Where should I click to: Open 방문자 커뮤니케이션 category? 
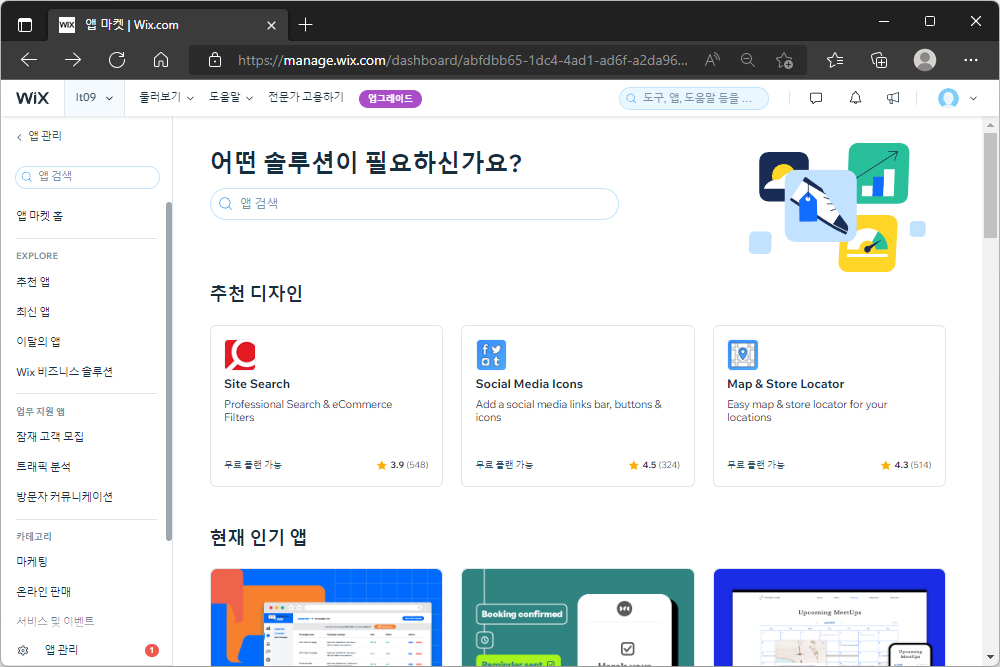point(64,497)
